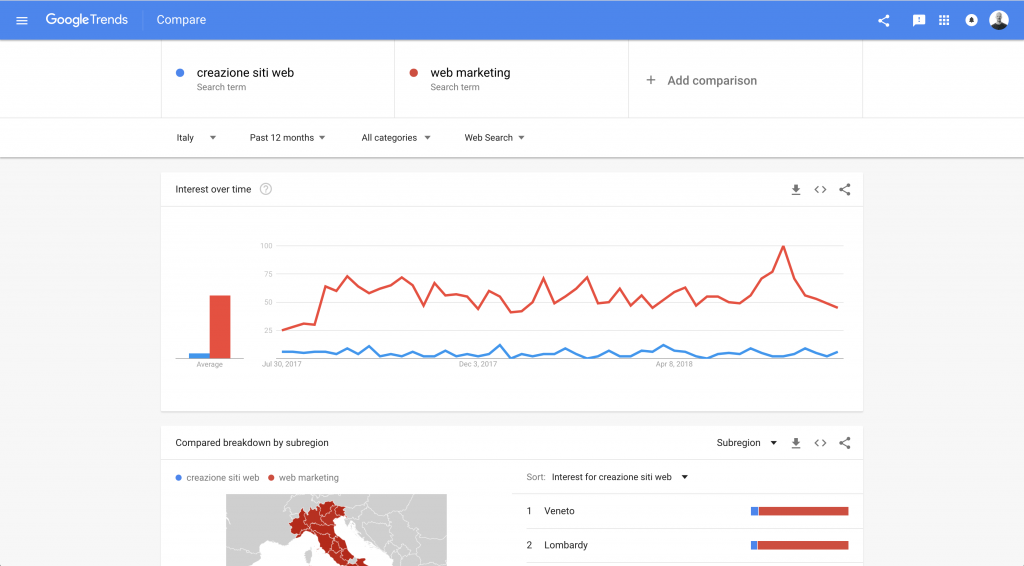Click the Italy map thumbnail
The width and height of the screenshot is (1024, 566).
point(336,529)
